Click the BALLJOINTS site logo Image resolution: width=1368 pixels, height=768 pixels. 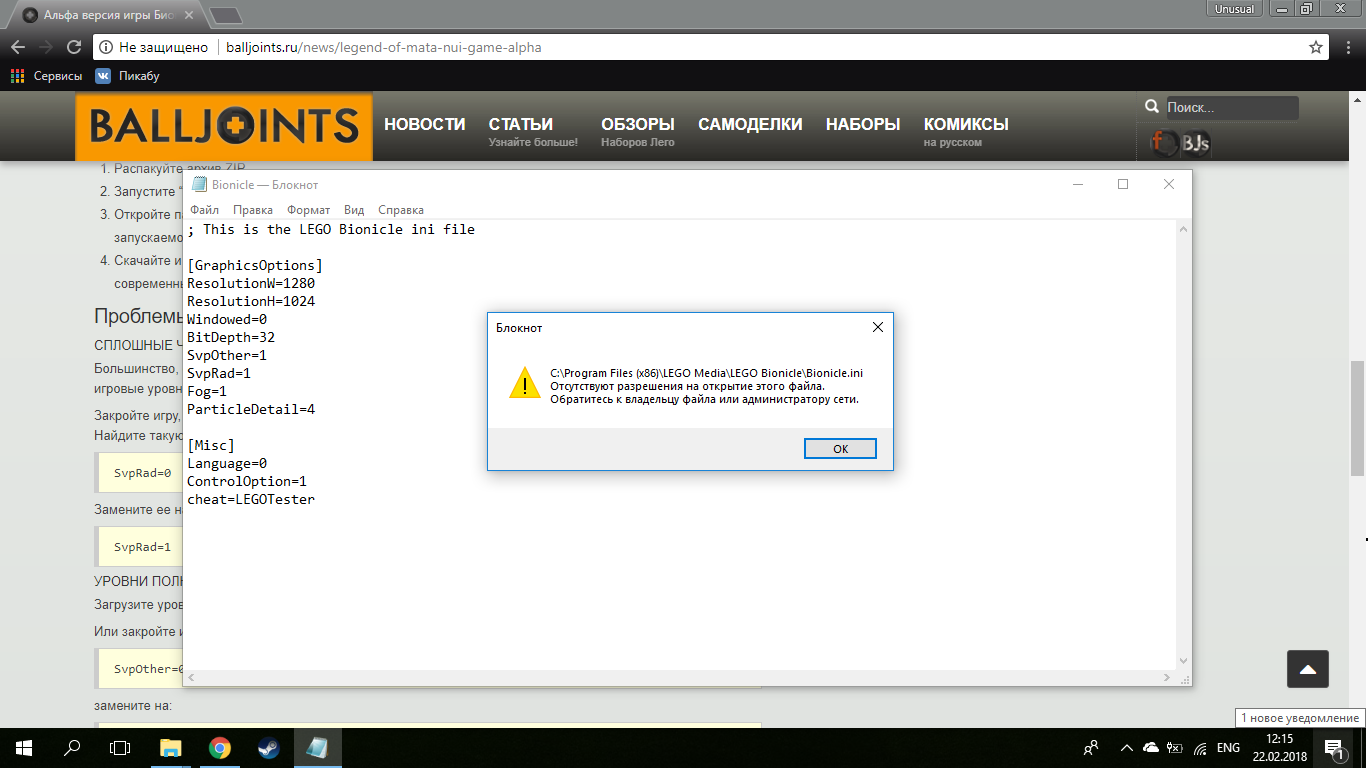pyautogui.click(x=224, y=126)
